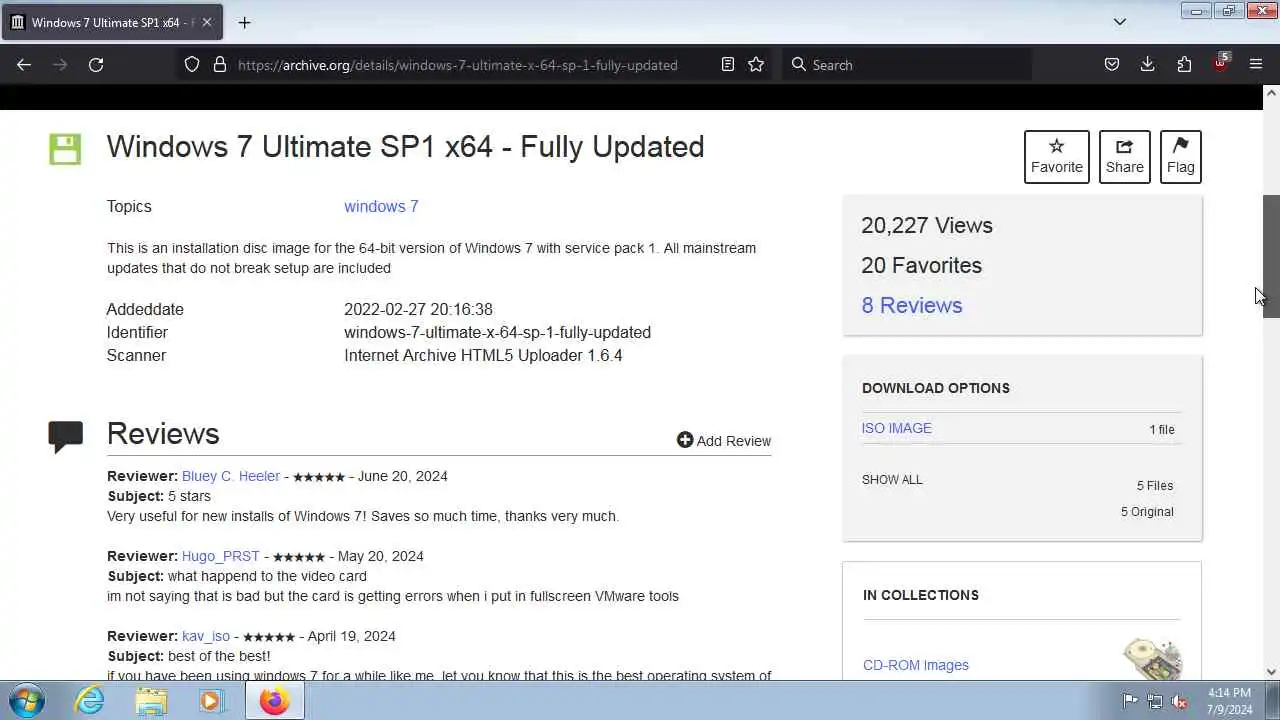Open Action Center flag tray icon
Screen dimensions: 1280x720
(1130, 701)
